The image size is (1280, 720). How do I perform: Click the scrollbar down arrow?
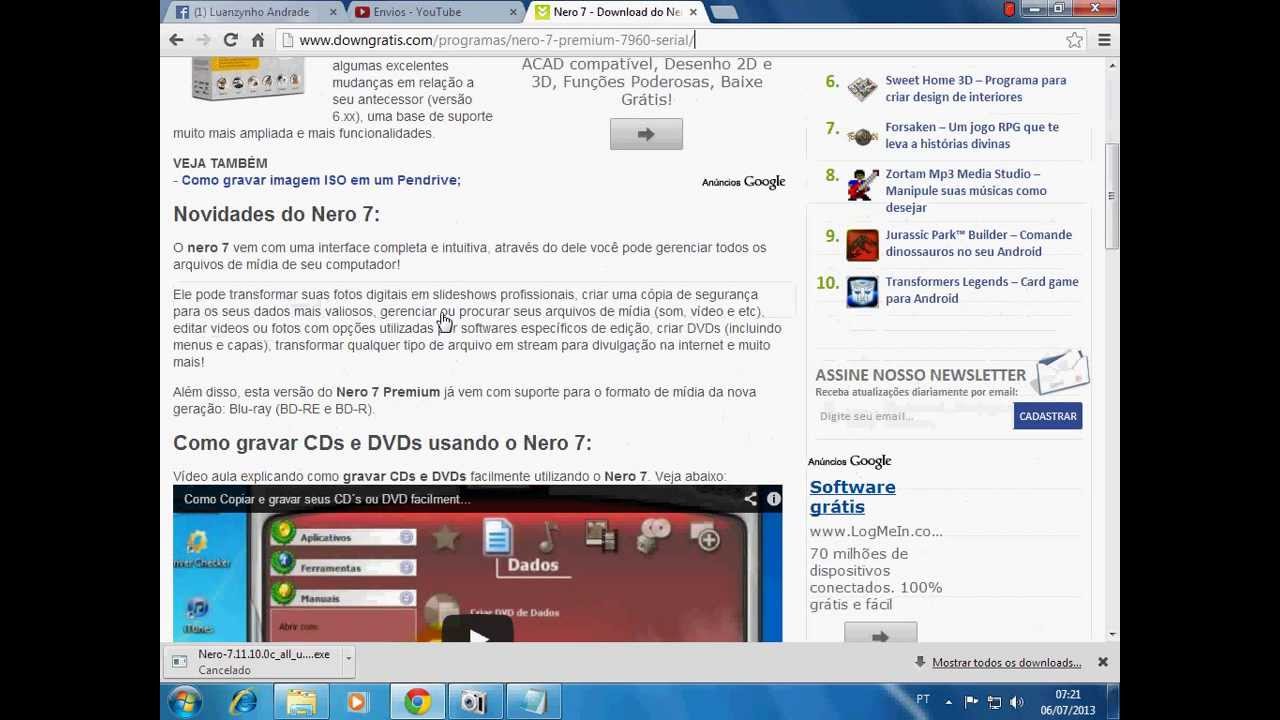tap(1111, 634)
